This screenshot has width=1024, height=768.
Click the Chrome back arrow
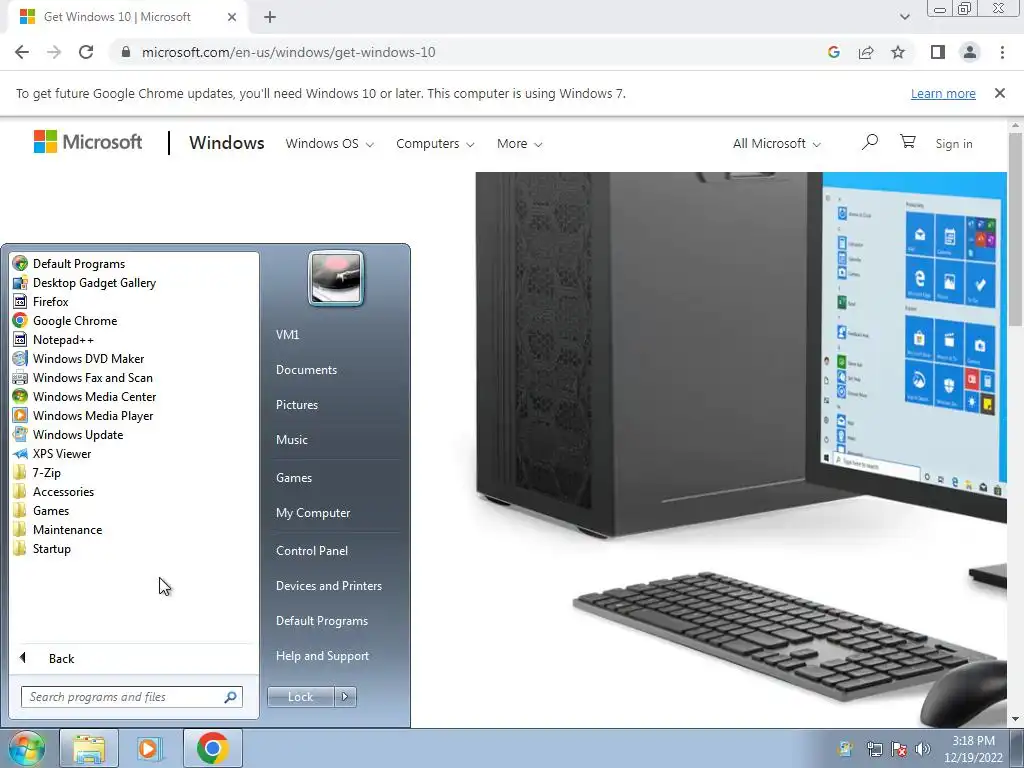click(22, 52)
